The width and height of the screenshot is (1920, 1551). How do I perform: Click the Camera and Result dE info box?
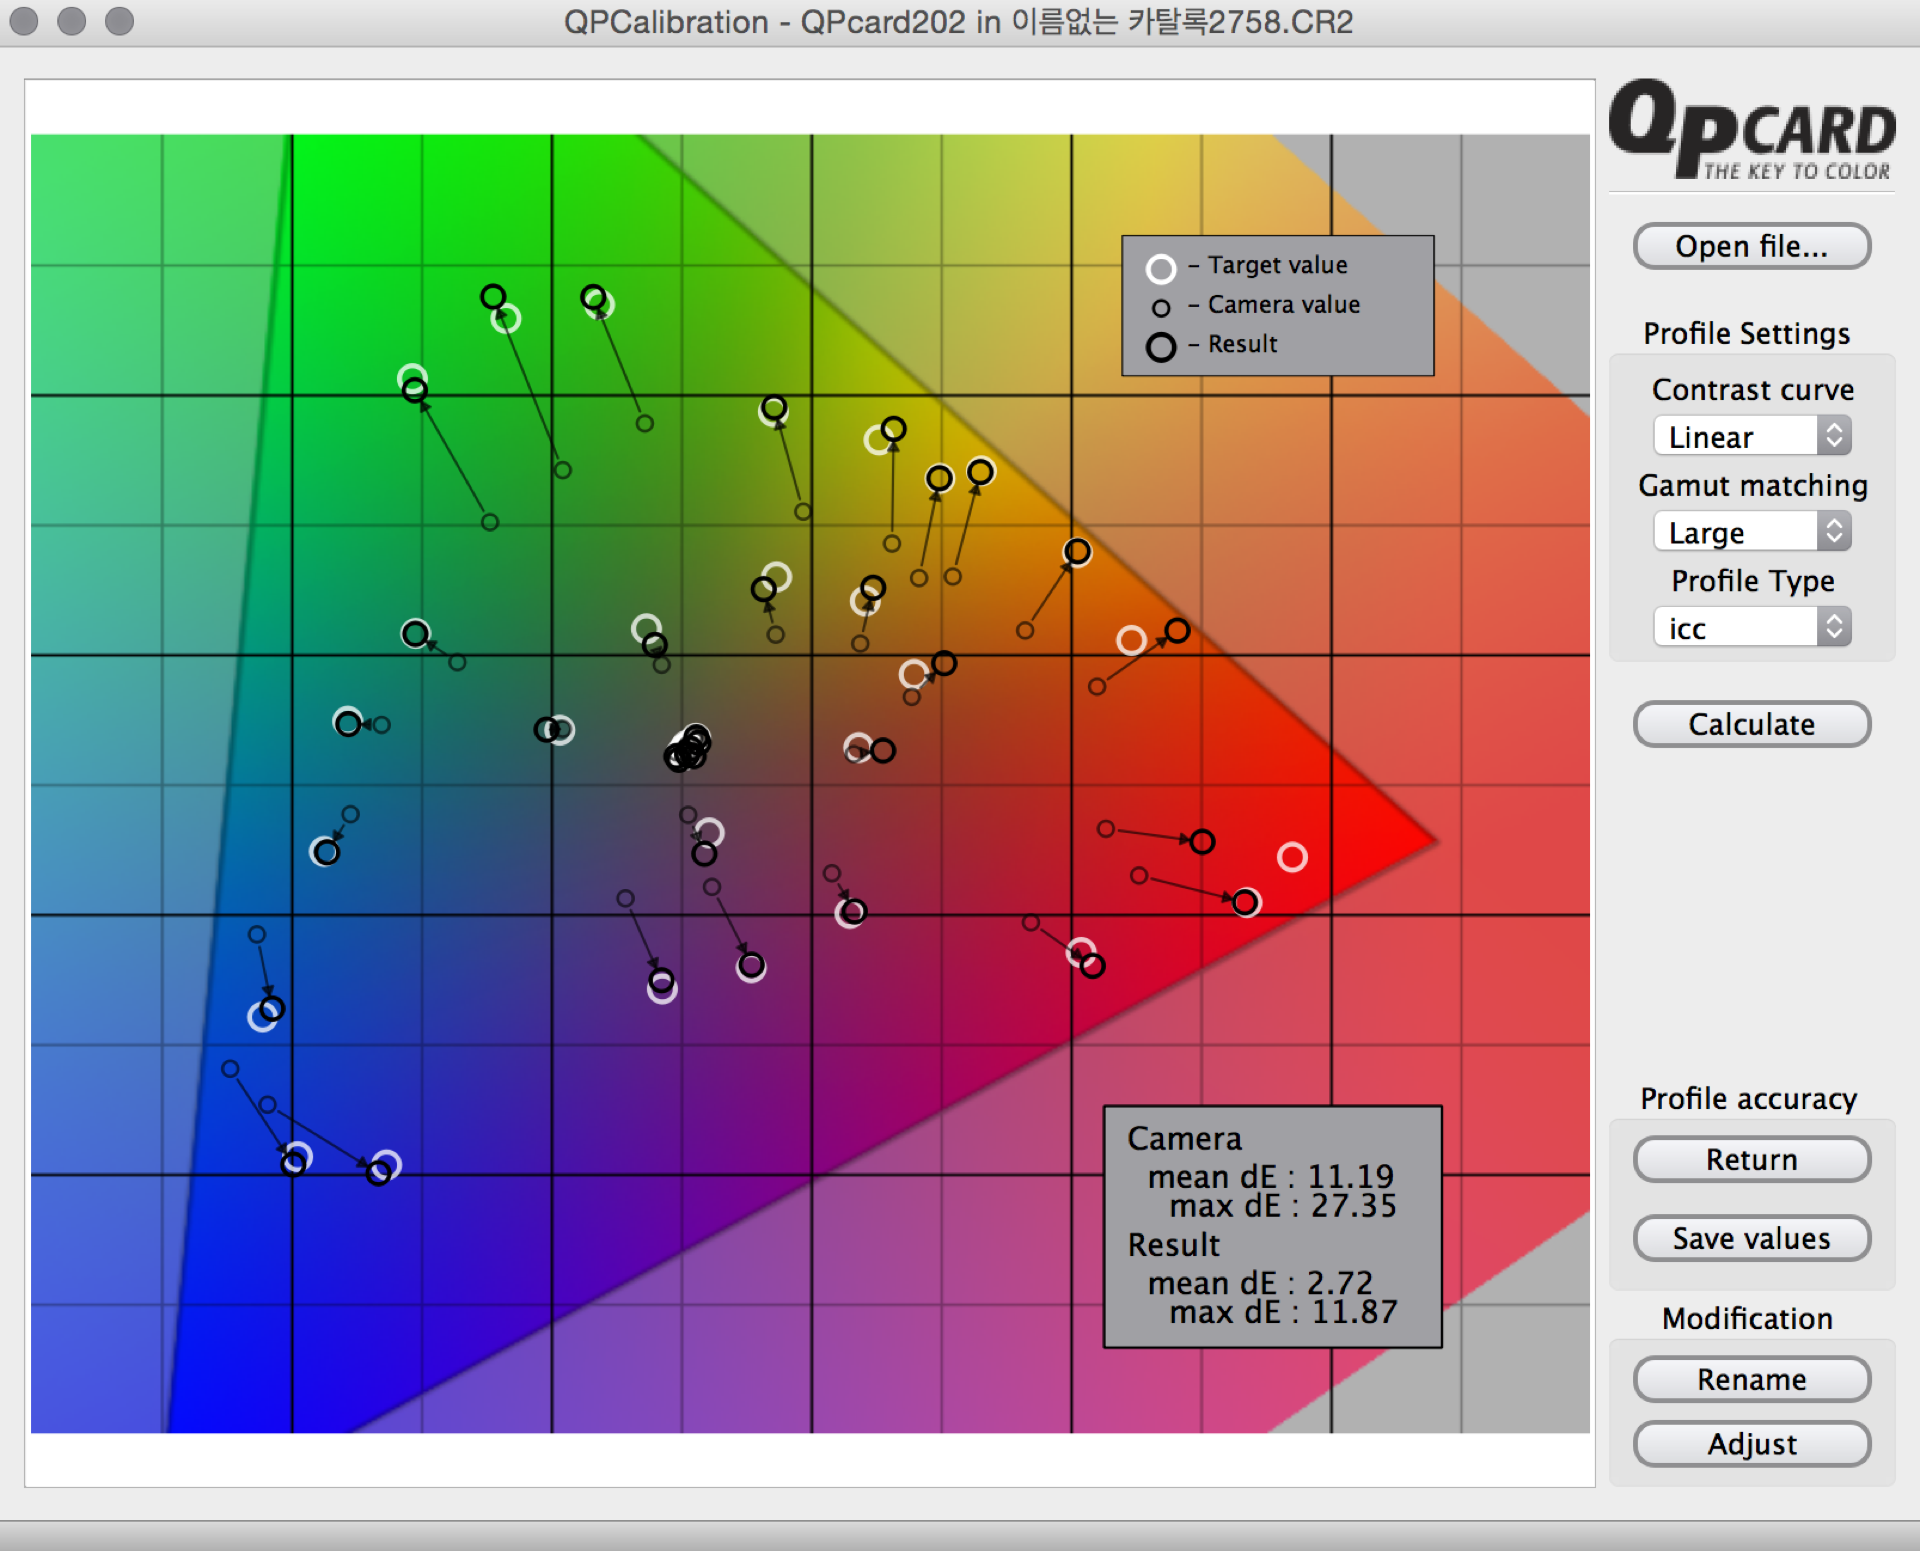click(x=1272, y=1226)
